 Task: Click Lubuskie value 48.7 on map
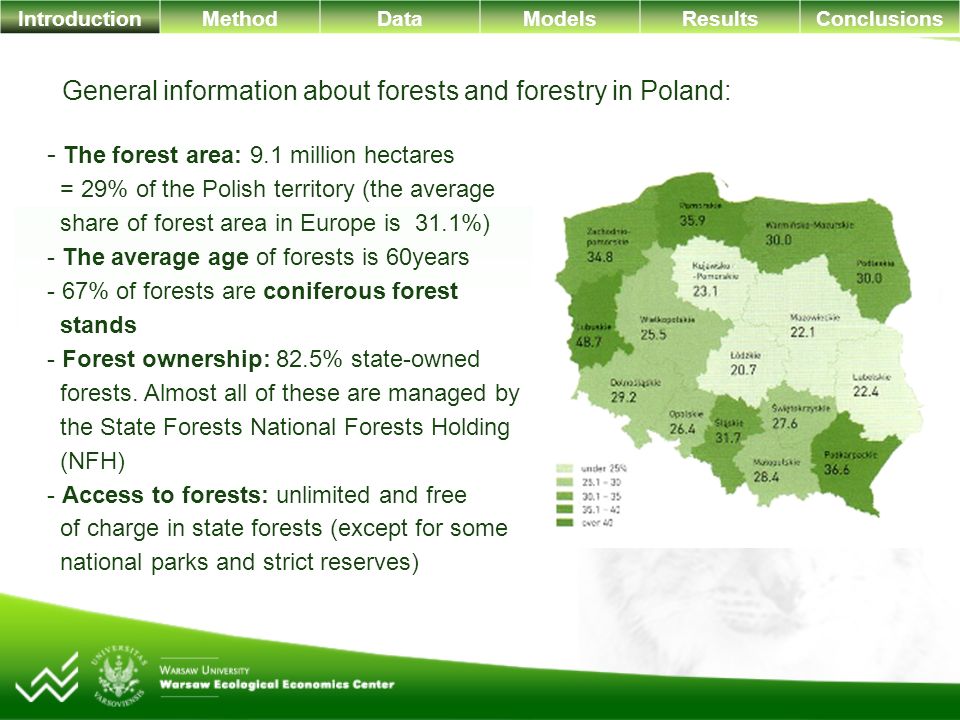tap(588, 342)
